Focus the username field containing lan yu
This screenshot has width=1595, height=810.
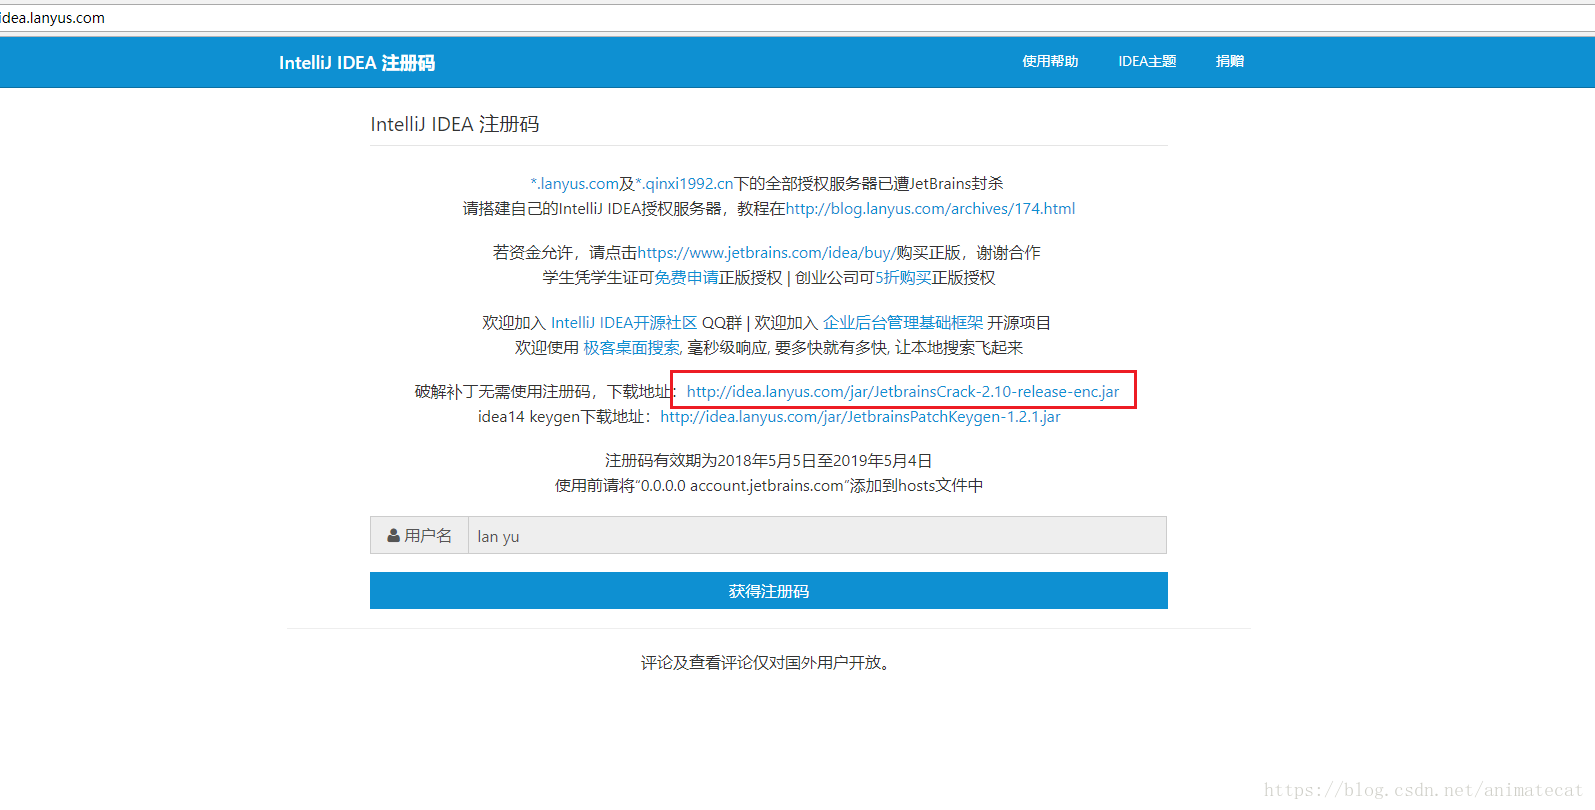click(x=816, y=536)
